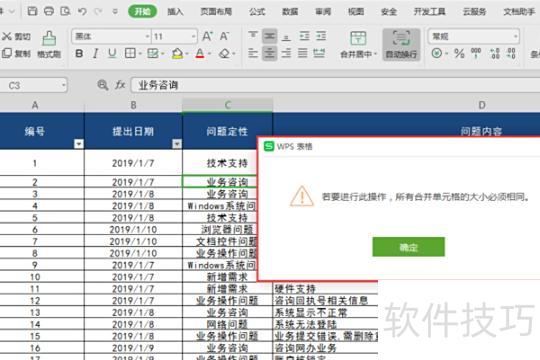Click the formula bar showing 业务咨询
Viewport: 540px width, 360px height.
[x=335, y=85]
